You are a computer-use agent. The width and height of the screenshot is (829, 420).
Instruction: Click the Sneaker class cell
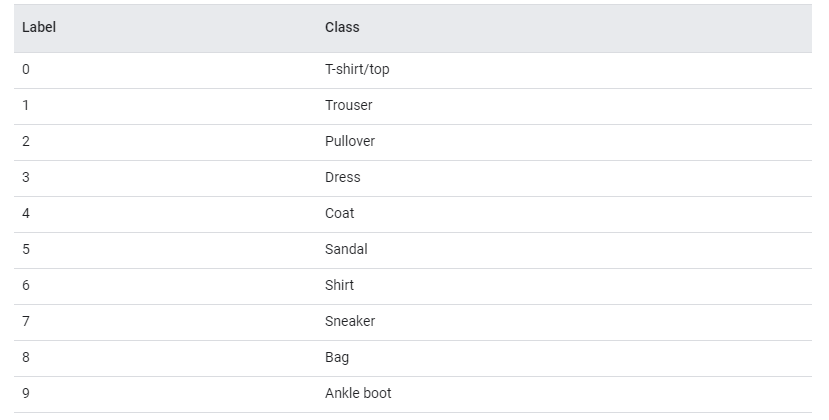(350, 321)
